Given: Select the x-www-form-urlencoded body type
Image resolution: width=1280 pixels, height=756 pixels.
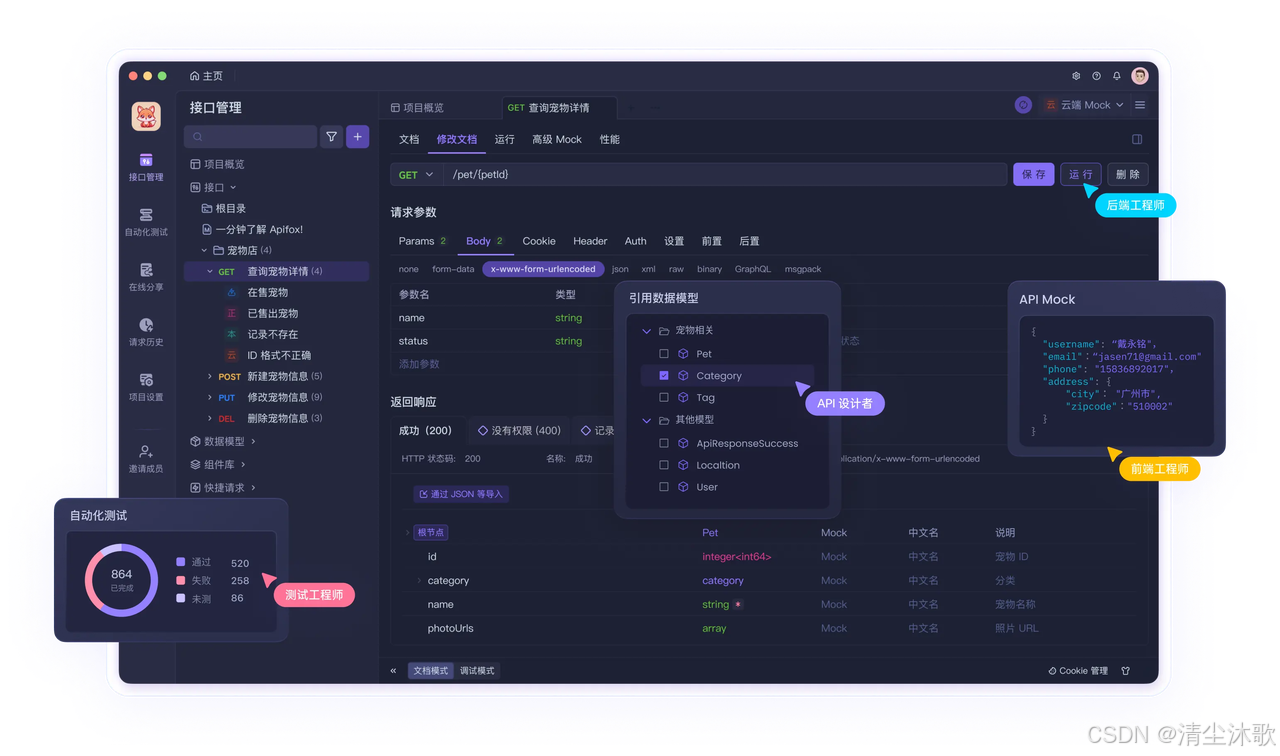Looking at the screenshot, I should coord(543,268).
